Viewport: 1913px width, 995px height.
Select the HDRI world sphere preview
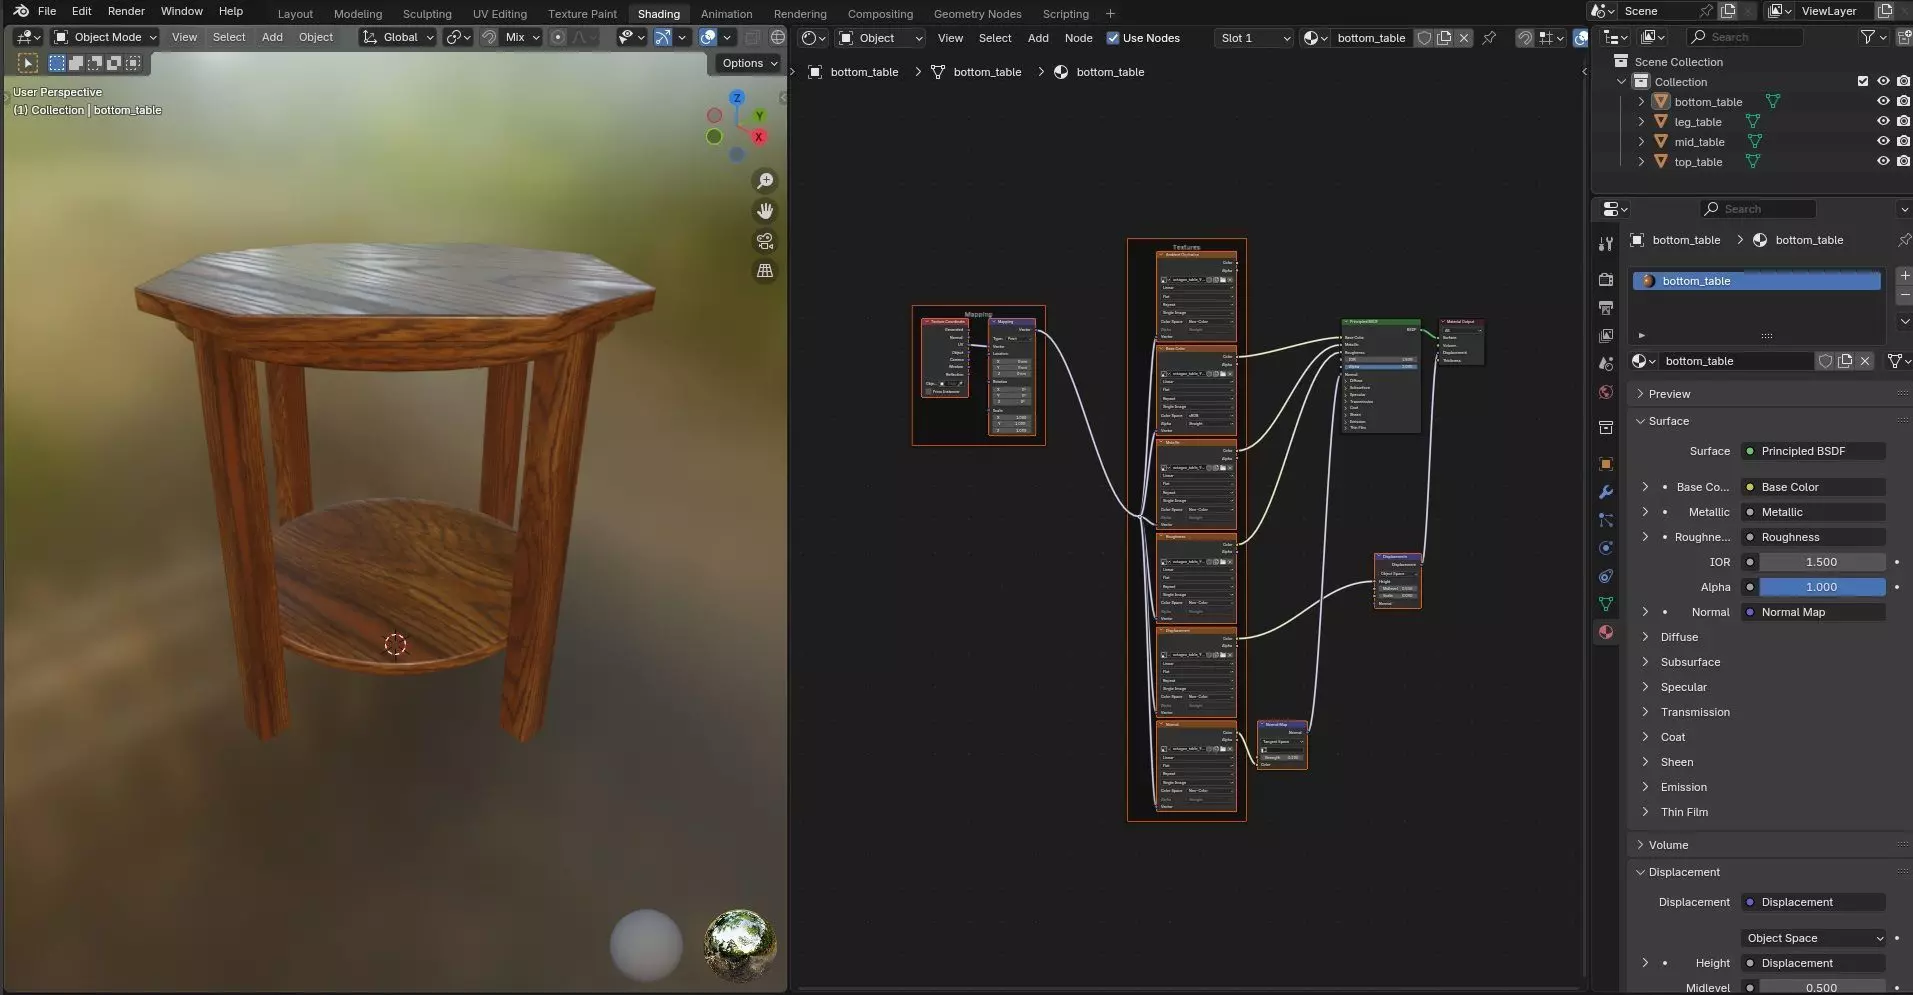740,944
